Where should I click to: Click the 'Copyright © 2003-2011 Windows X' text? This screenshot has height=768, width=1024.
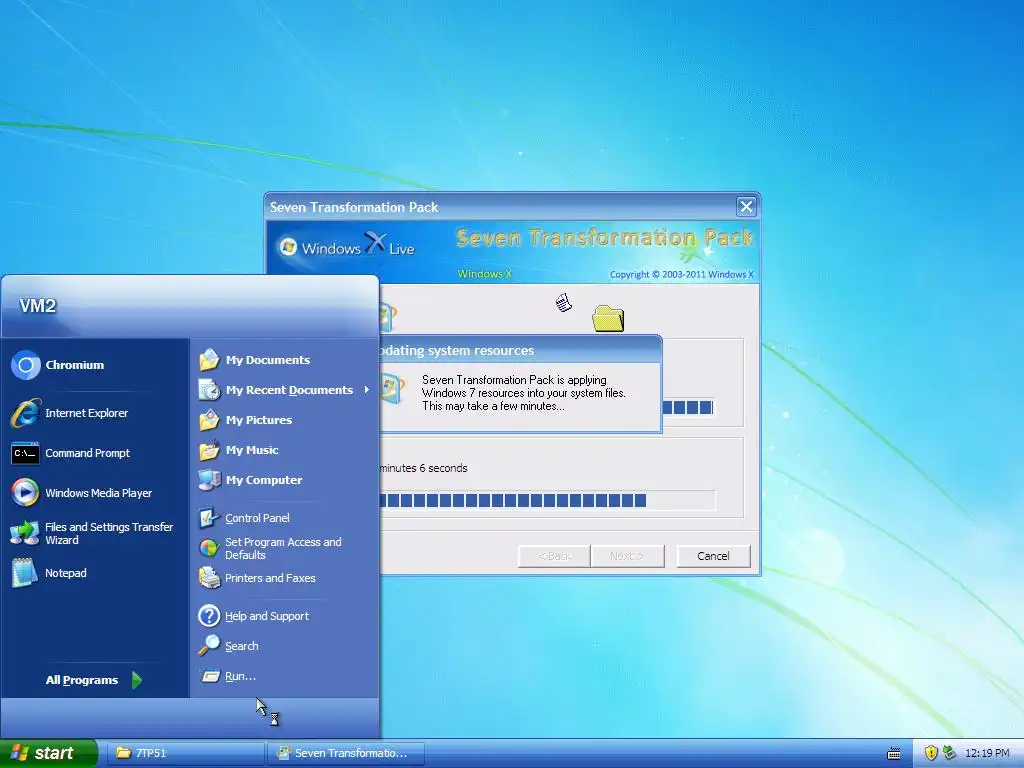[682, 274]
